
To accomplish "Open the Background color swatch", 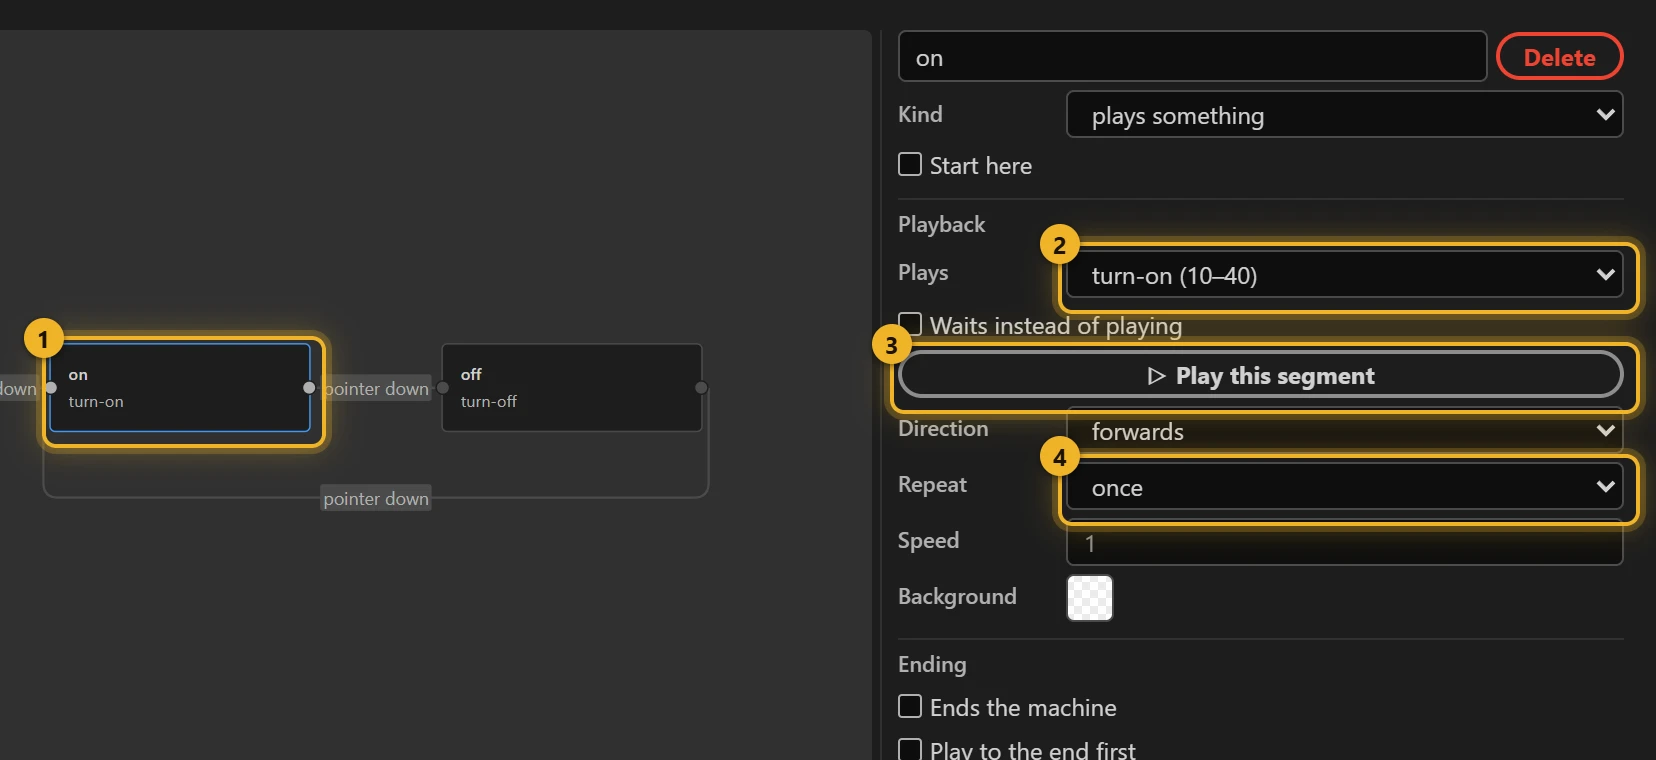I will pos(1090,598).
